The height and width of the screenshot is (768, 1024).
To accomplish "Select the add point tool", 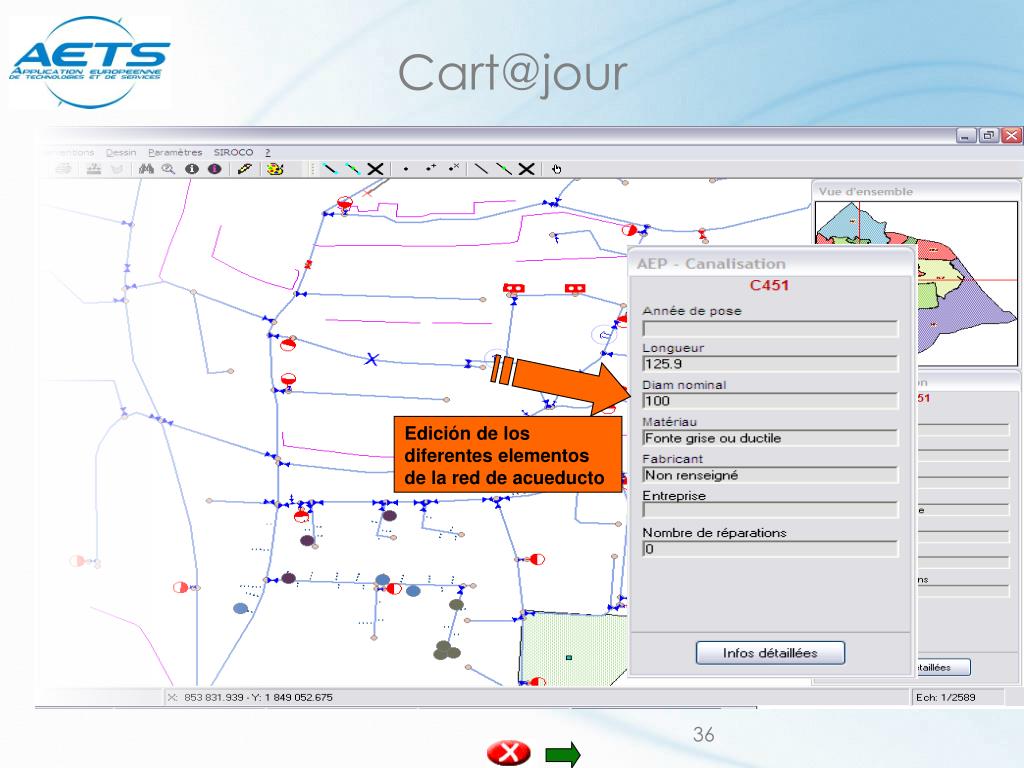I will coord(430,168).
